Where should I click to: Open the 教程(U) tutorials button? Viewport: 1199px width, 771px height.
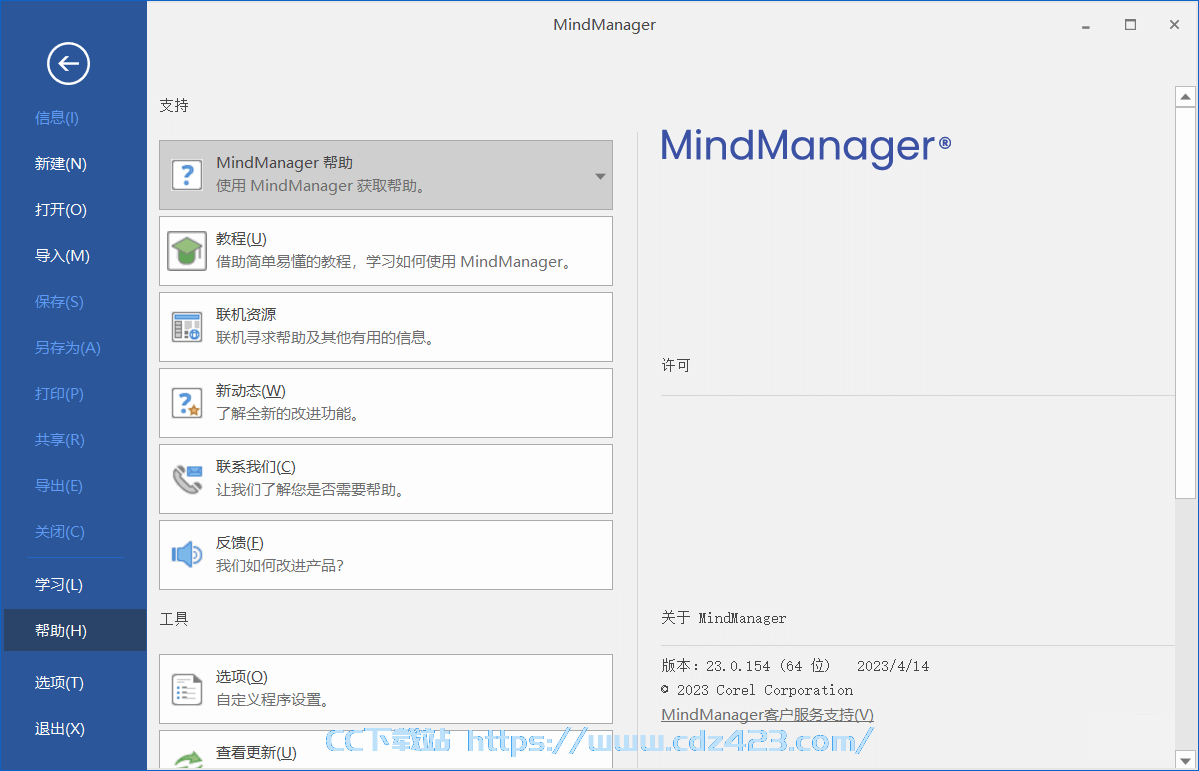coord(386,251)
